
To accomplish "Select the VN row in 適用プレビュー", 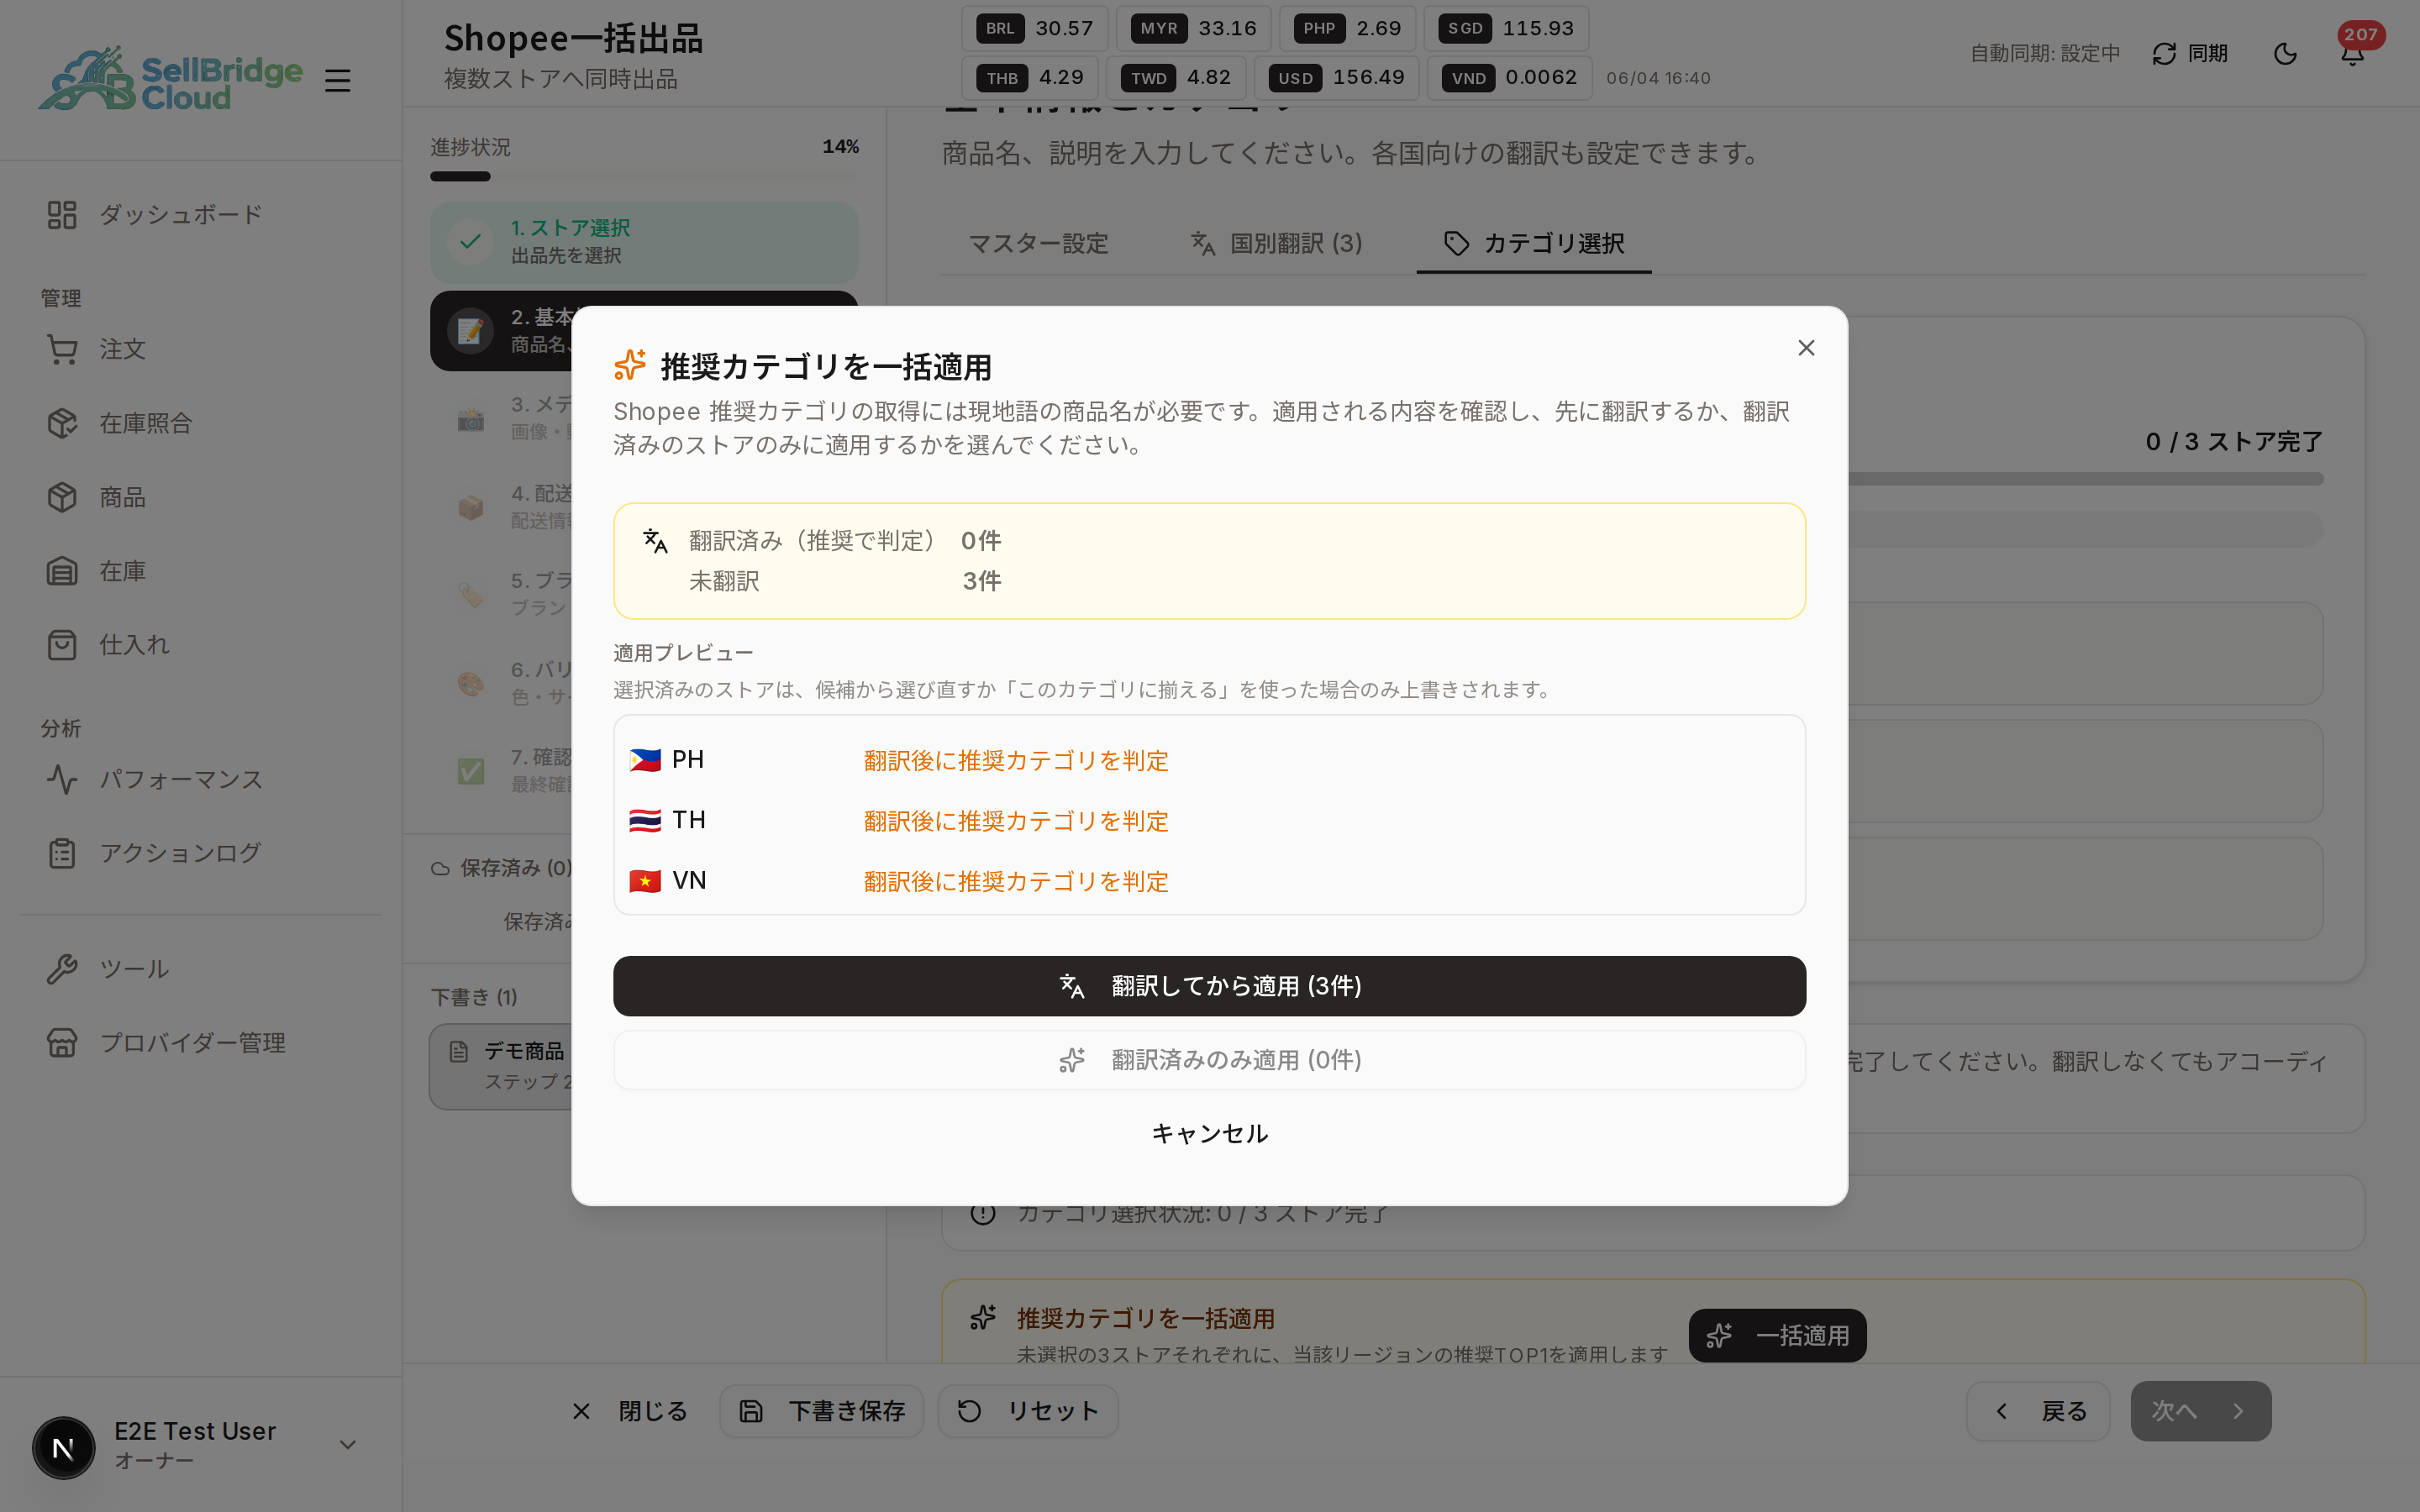I will tap(1209, 881).
